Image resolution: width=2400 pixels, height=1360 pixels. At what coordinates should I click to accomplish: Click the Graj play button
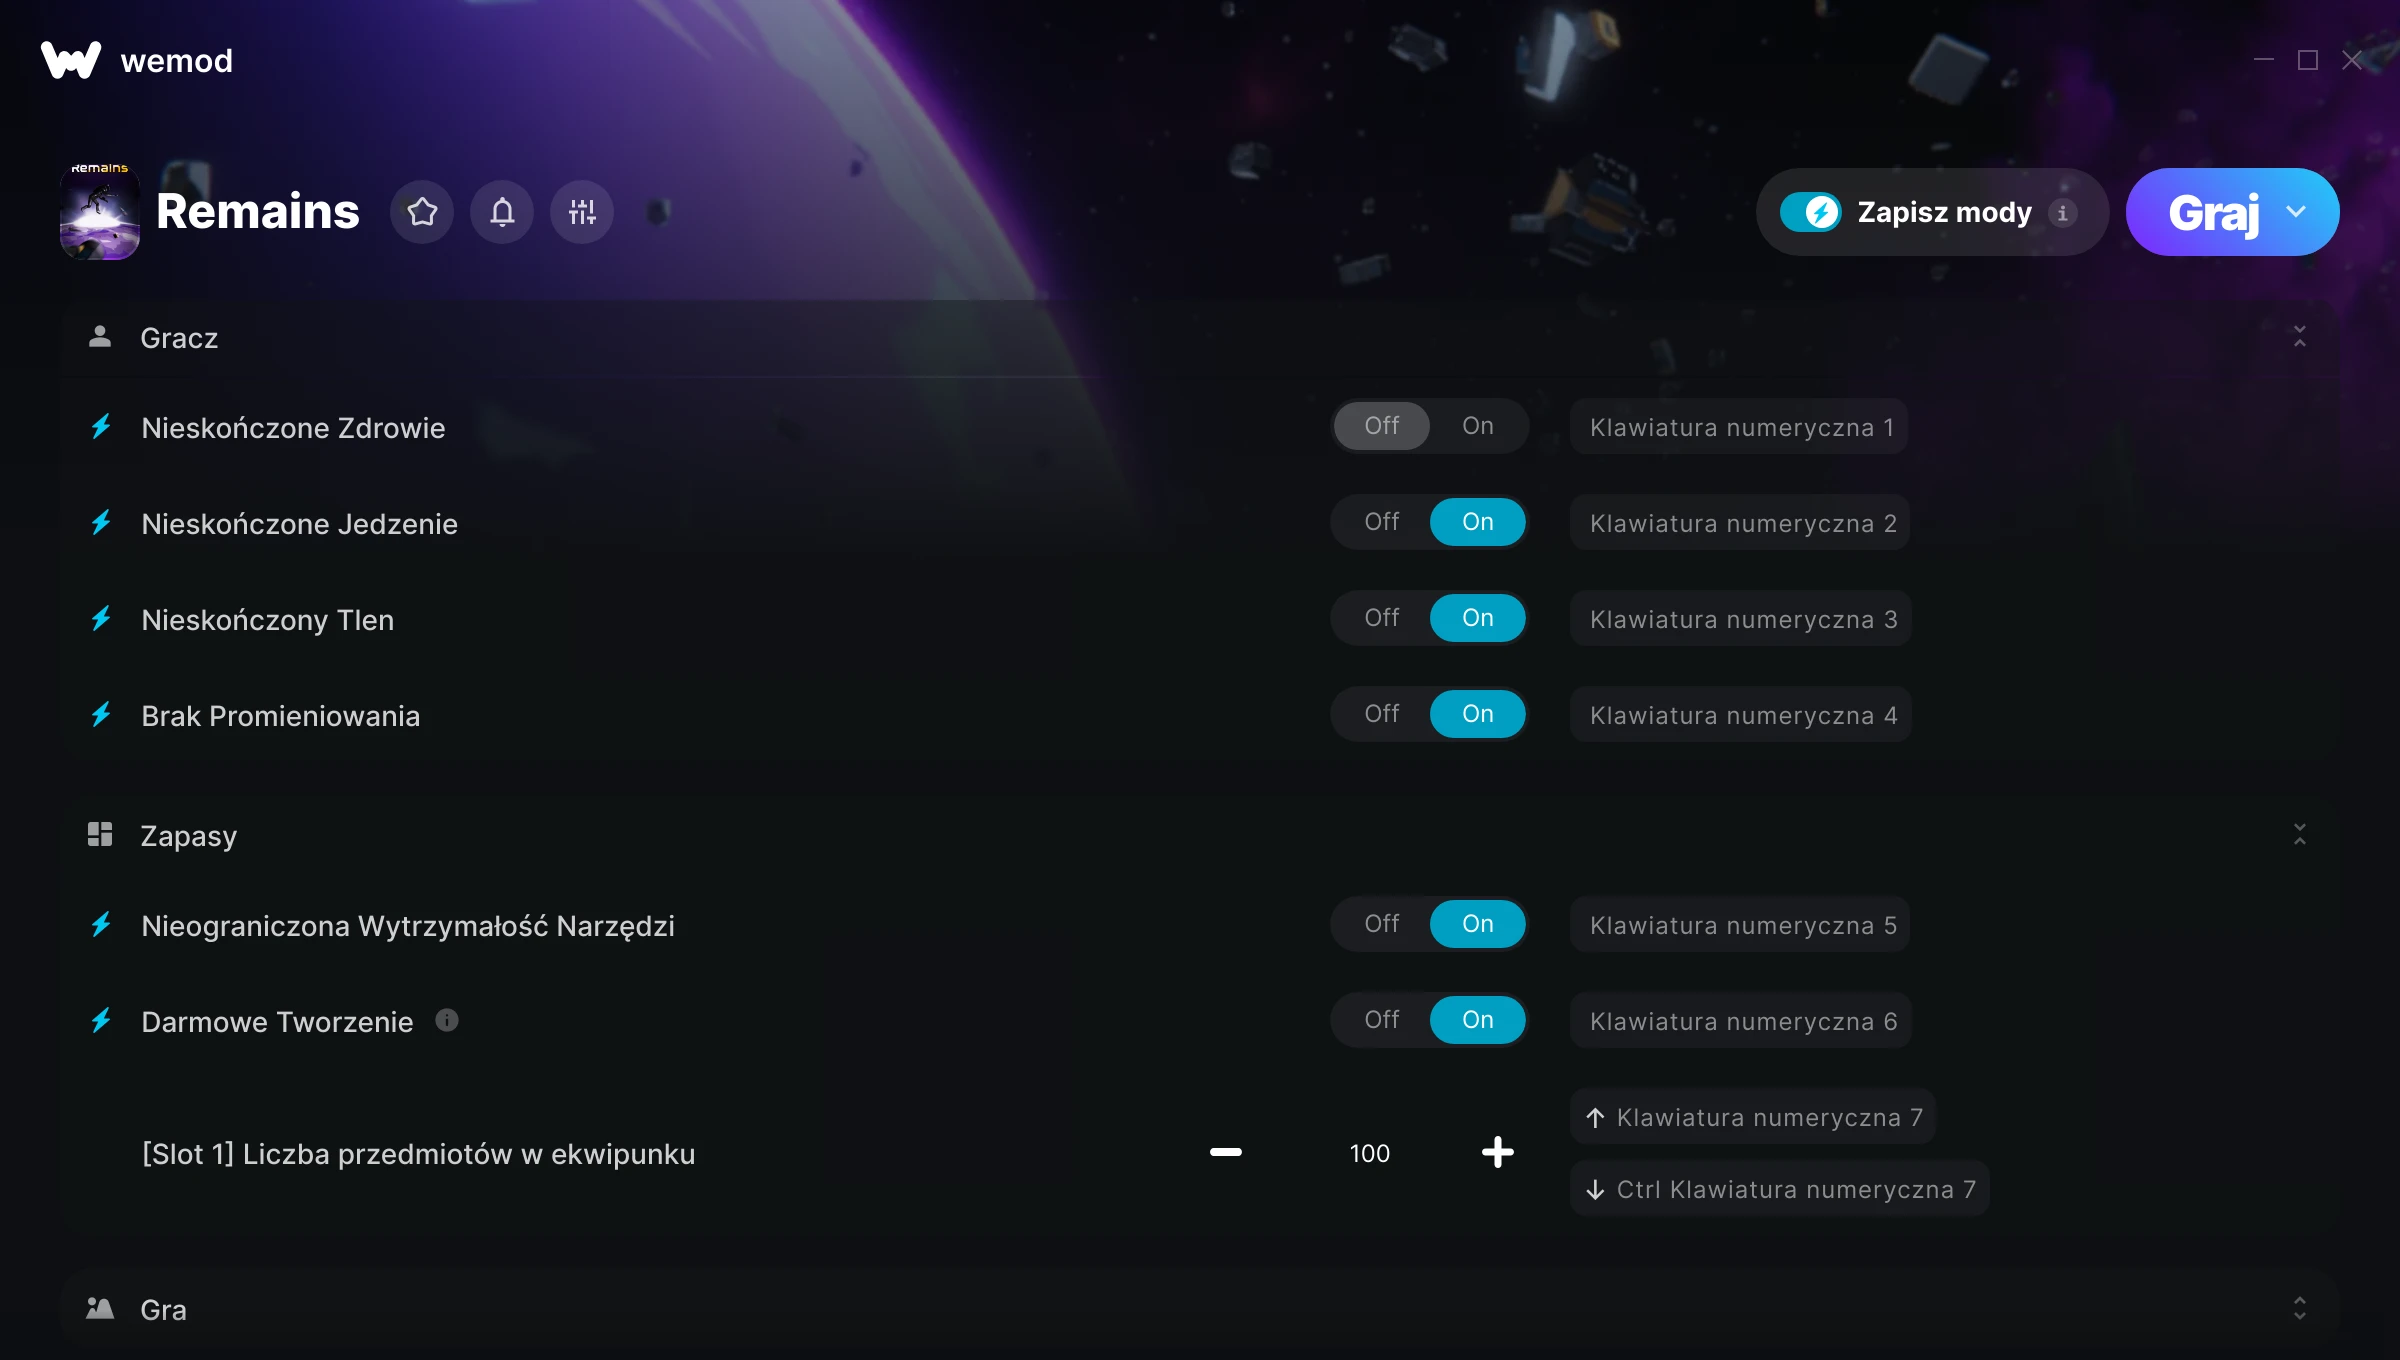click(2214, 212)
